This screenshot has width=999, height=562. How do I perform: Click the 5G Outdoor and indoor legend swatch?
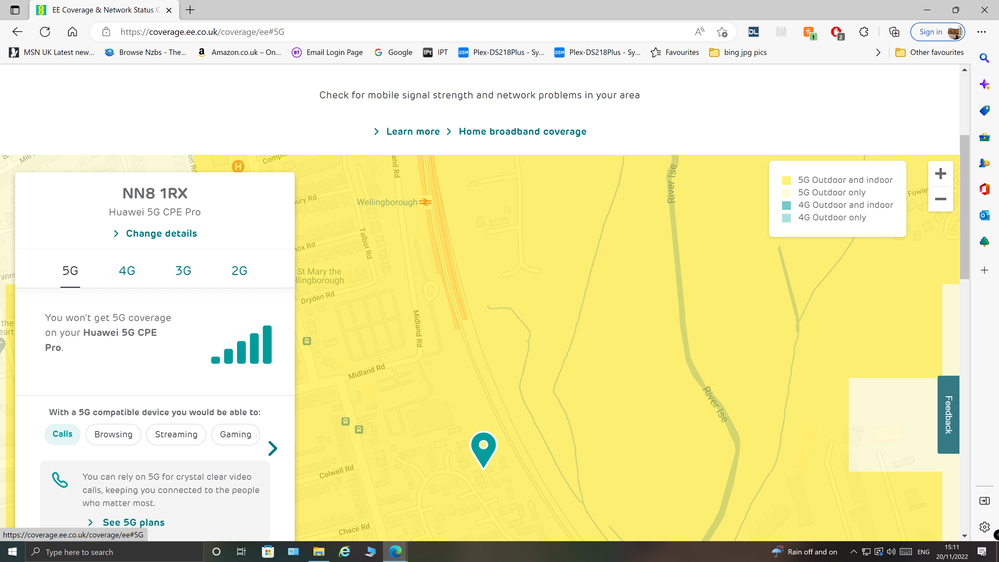(x=786, y=180)
